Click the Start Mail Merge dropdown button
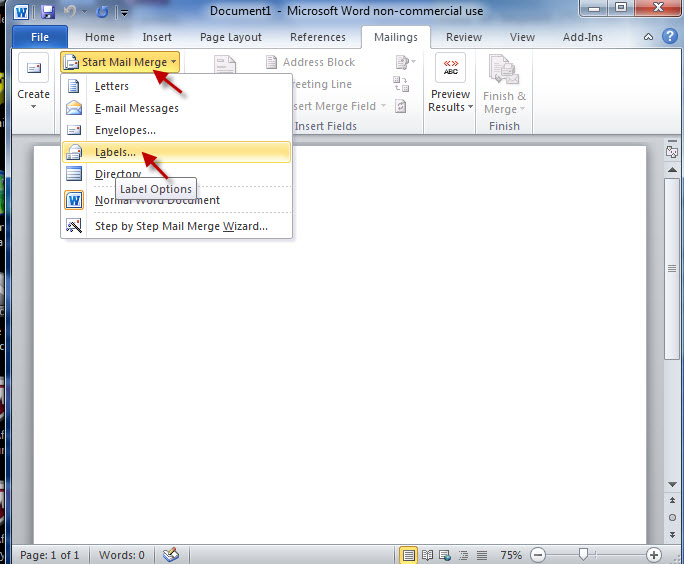 click(x=120, y=62)
